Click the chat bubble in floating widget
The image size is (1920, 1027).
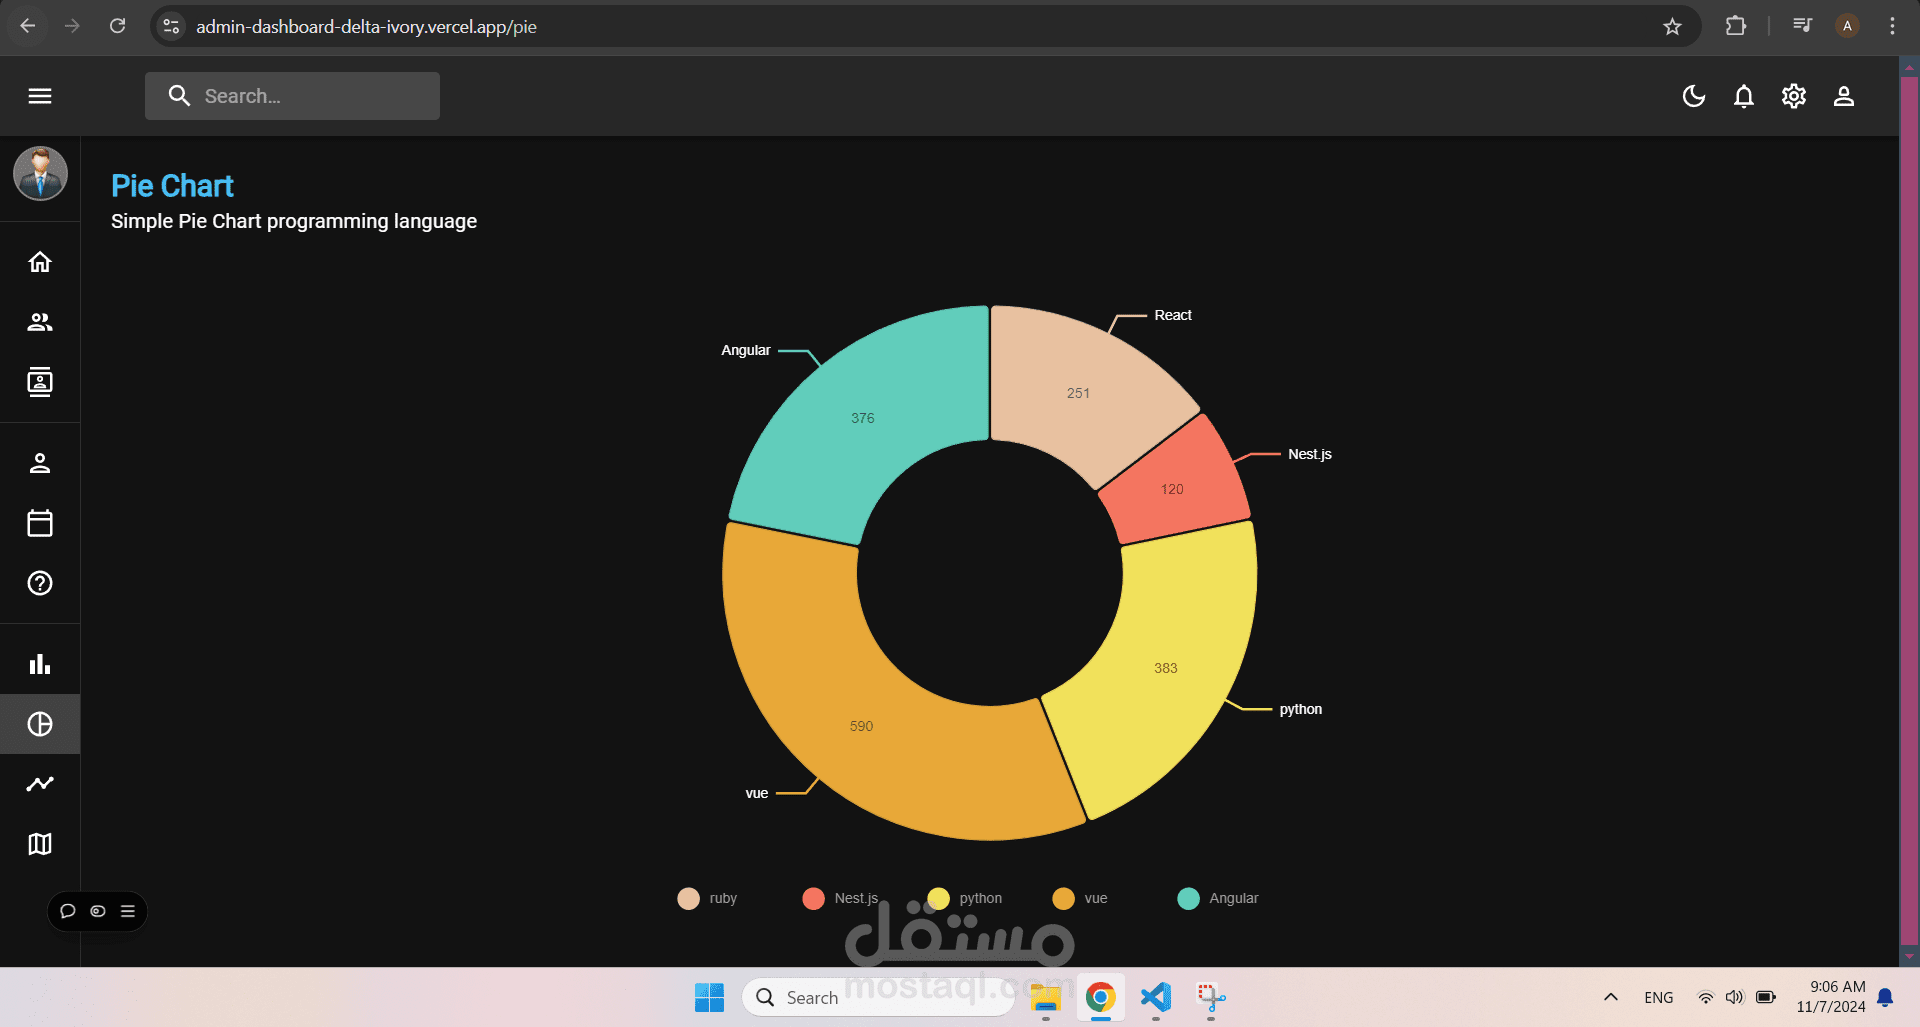pyautogui.click(x=68, y=911)
